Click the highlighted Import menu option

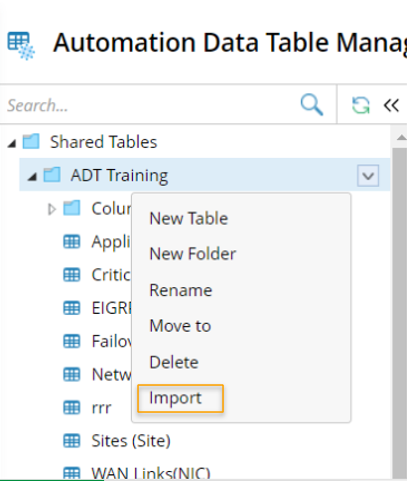(x=180, y=399)
